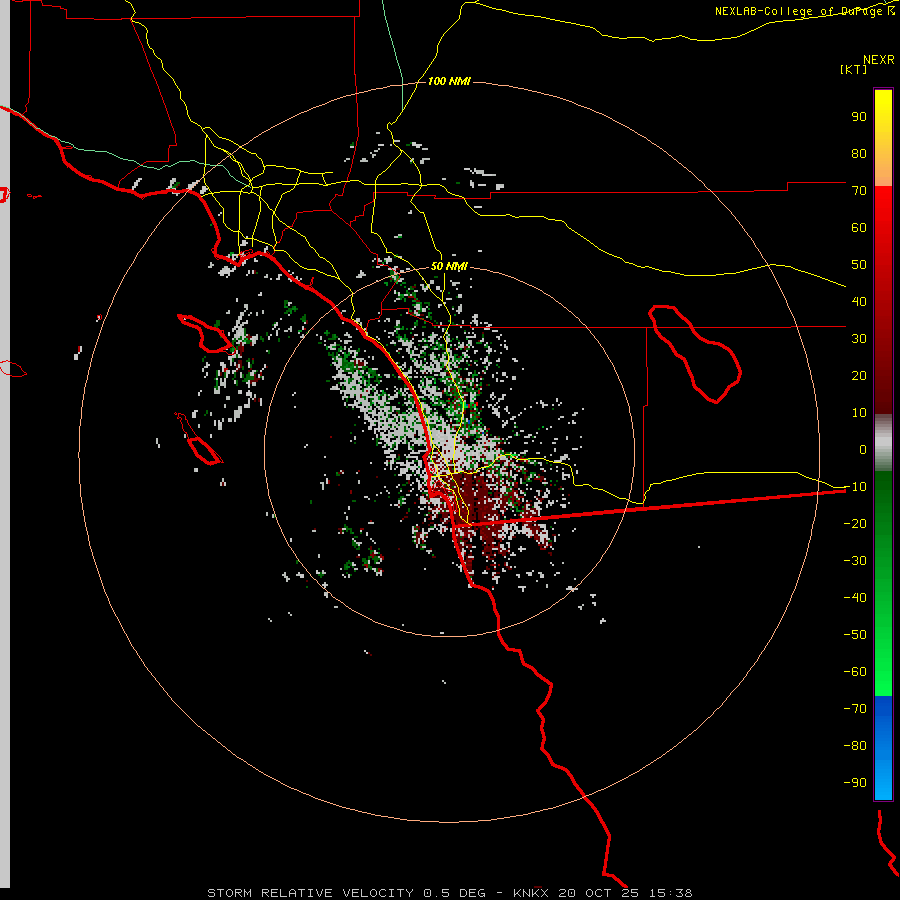This screenshot has height=900, width=900.
Task: Pick the yellow segment atop the color bar
Action: (x=883, y=112)
